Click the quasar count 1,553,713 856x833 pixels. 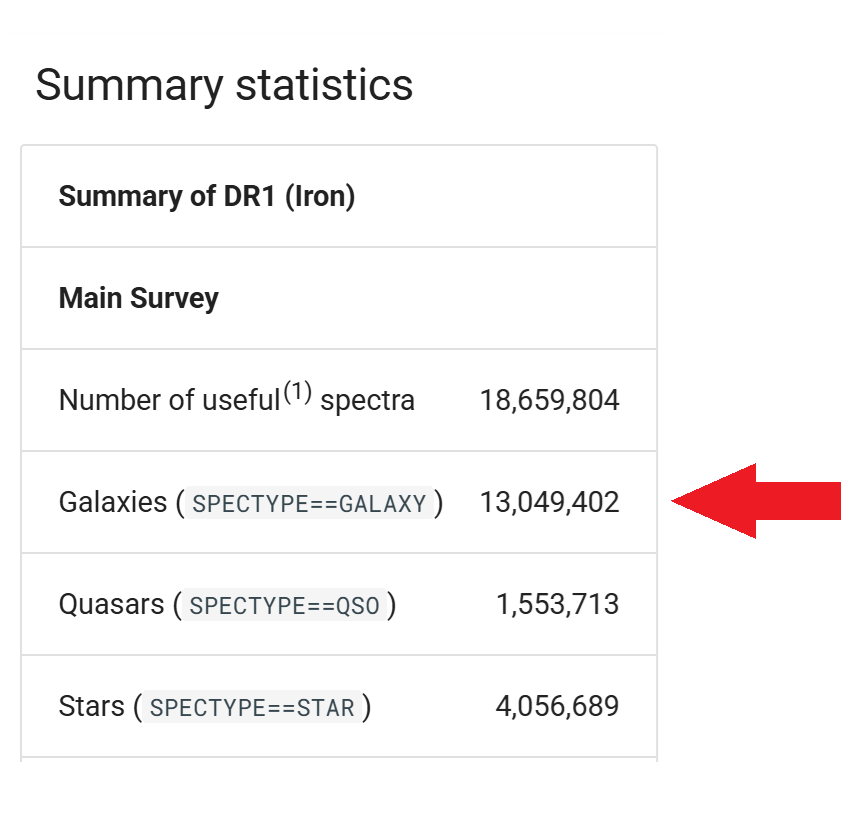557,604
